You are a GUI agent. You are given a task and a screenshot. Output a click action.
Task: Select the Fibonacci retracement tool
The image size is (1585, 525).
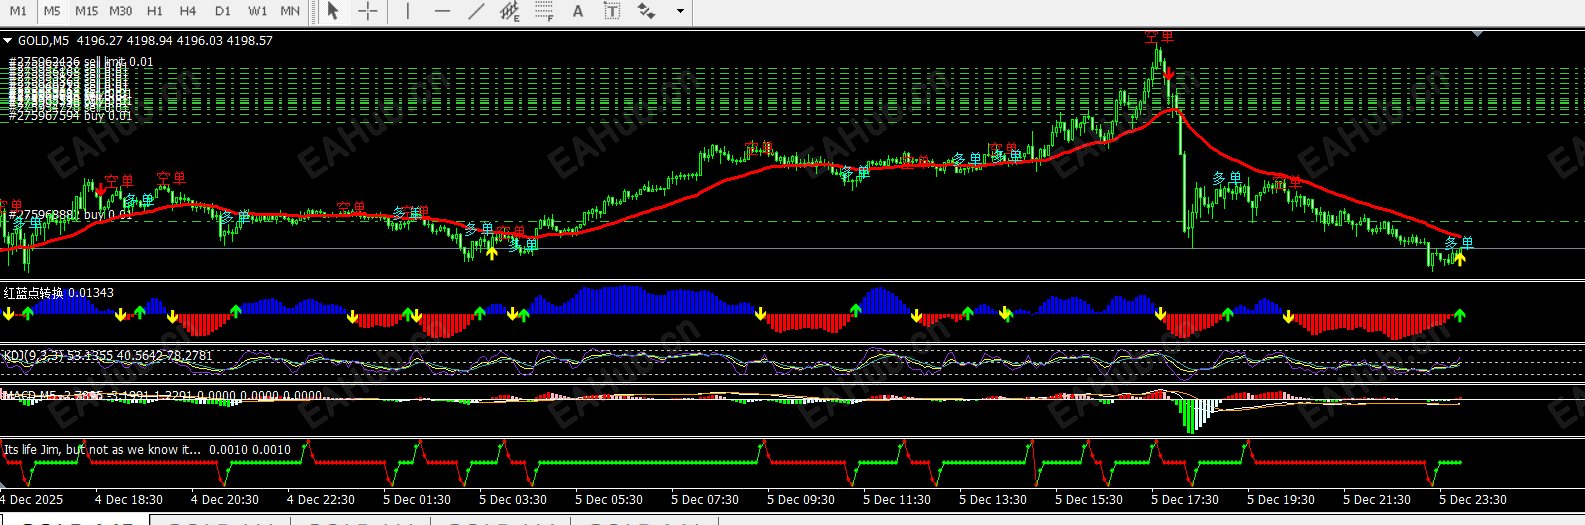[544, 11]
